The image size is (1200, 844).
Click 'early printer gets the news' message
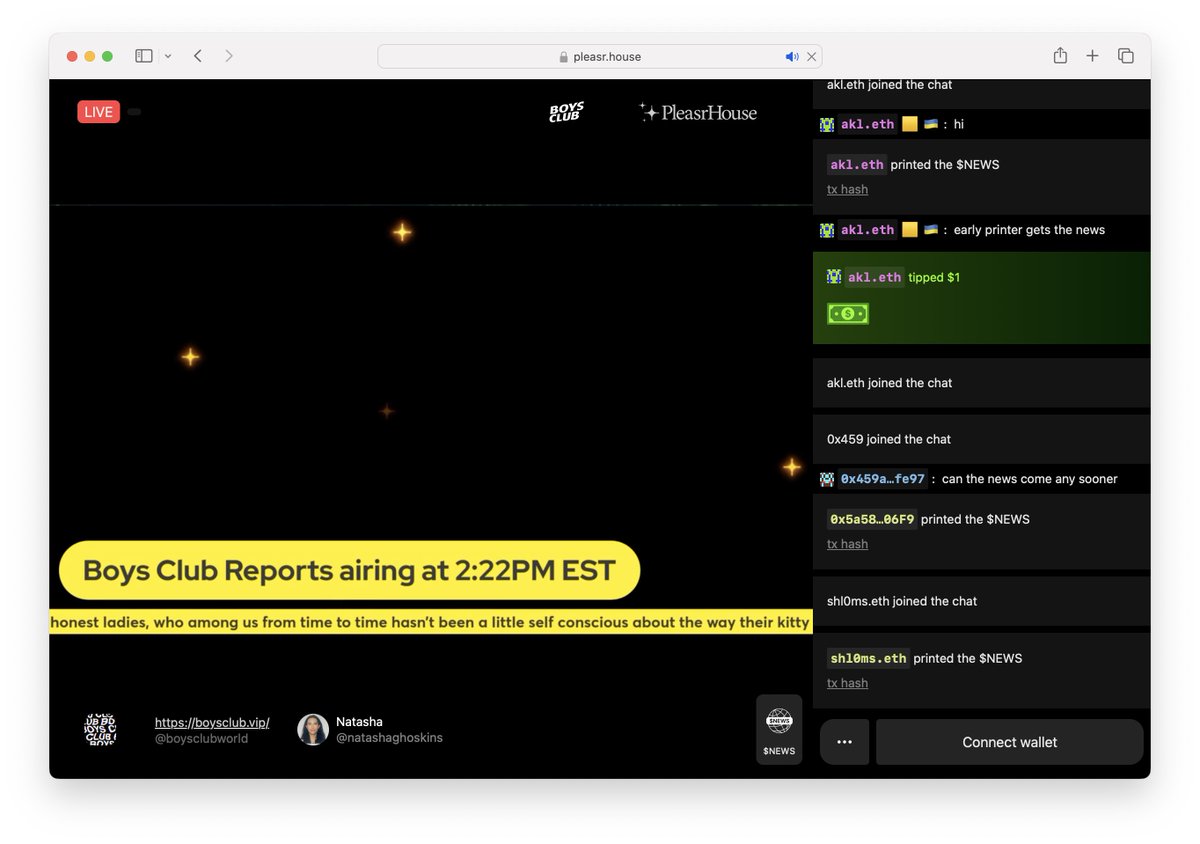pos(1029,230)
